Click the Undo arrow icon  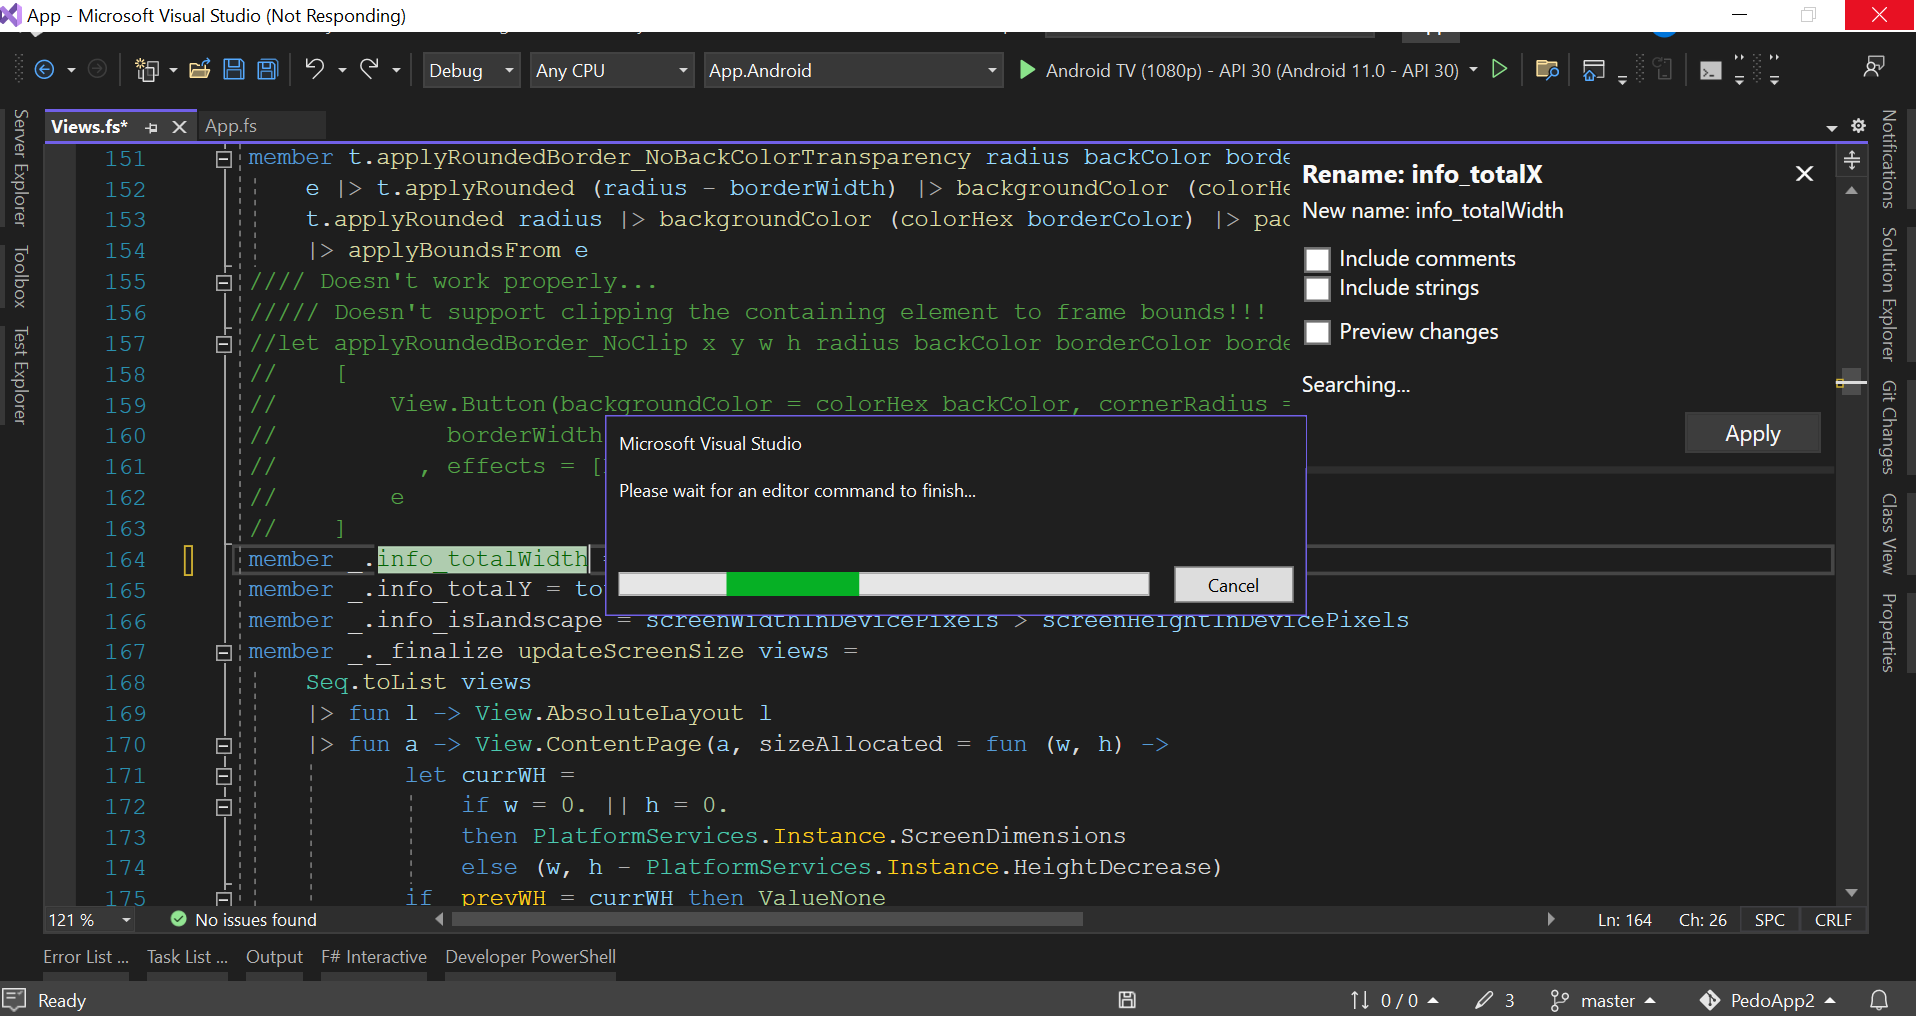315,69
